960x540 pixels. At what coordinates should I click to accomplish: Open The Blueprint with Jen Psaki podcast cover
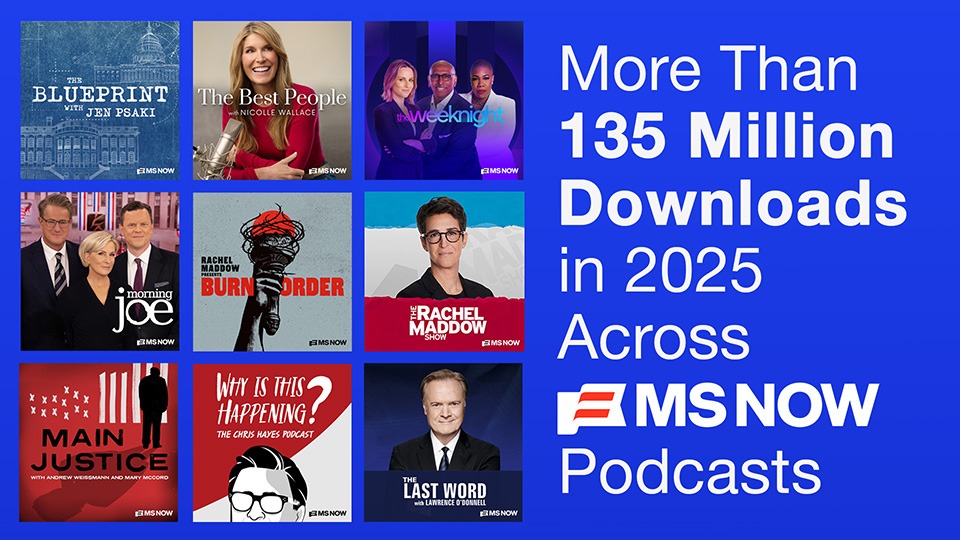pos(100,100)
